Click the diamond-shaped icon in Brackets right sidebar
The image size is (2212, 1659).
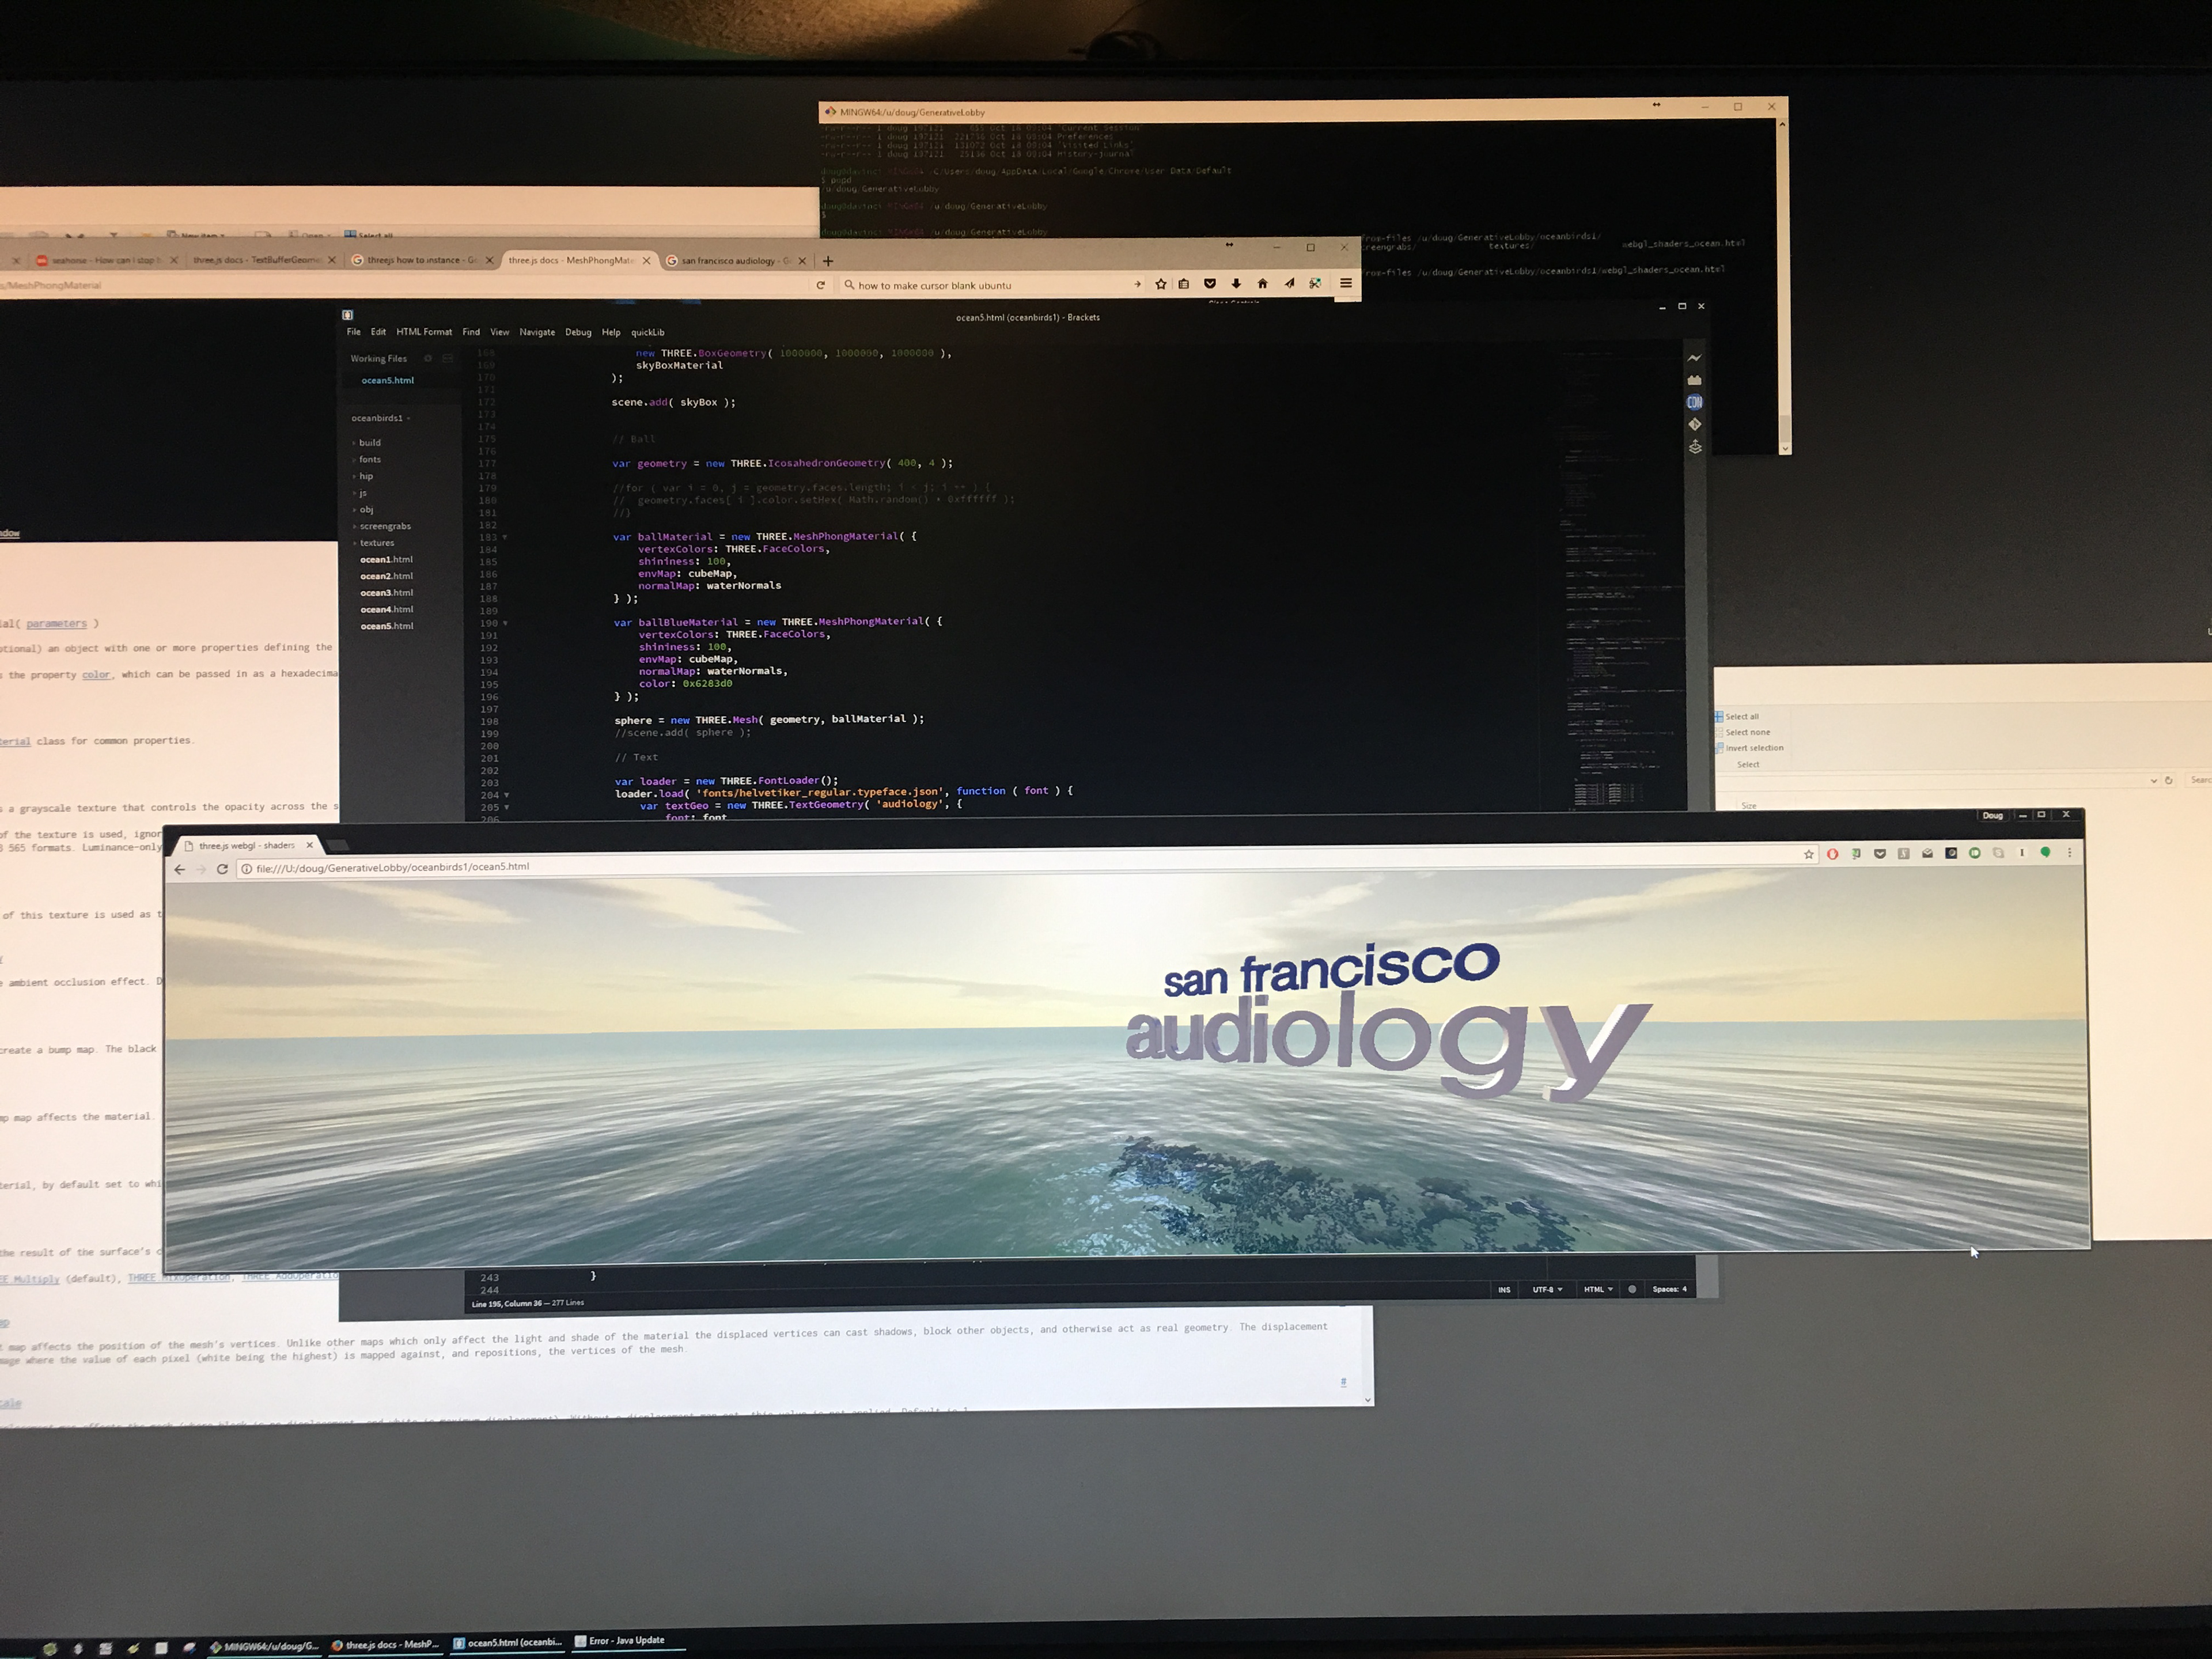pyautogui.click(x=1695, y=425)
